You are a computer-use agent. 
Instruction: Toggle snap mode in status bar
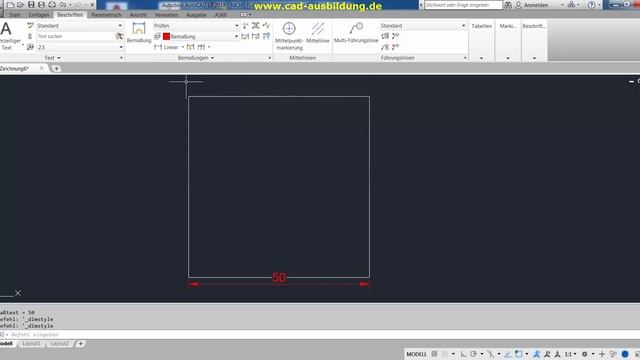tap(445, 354)
